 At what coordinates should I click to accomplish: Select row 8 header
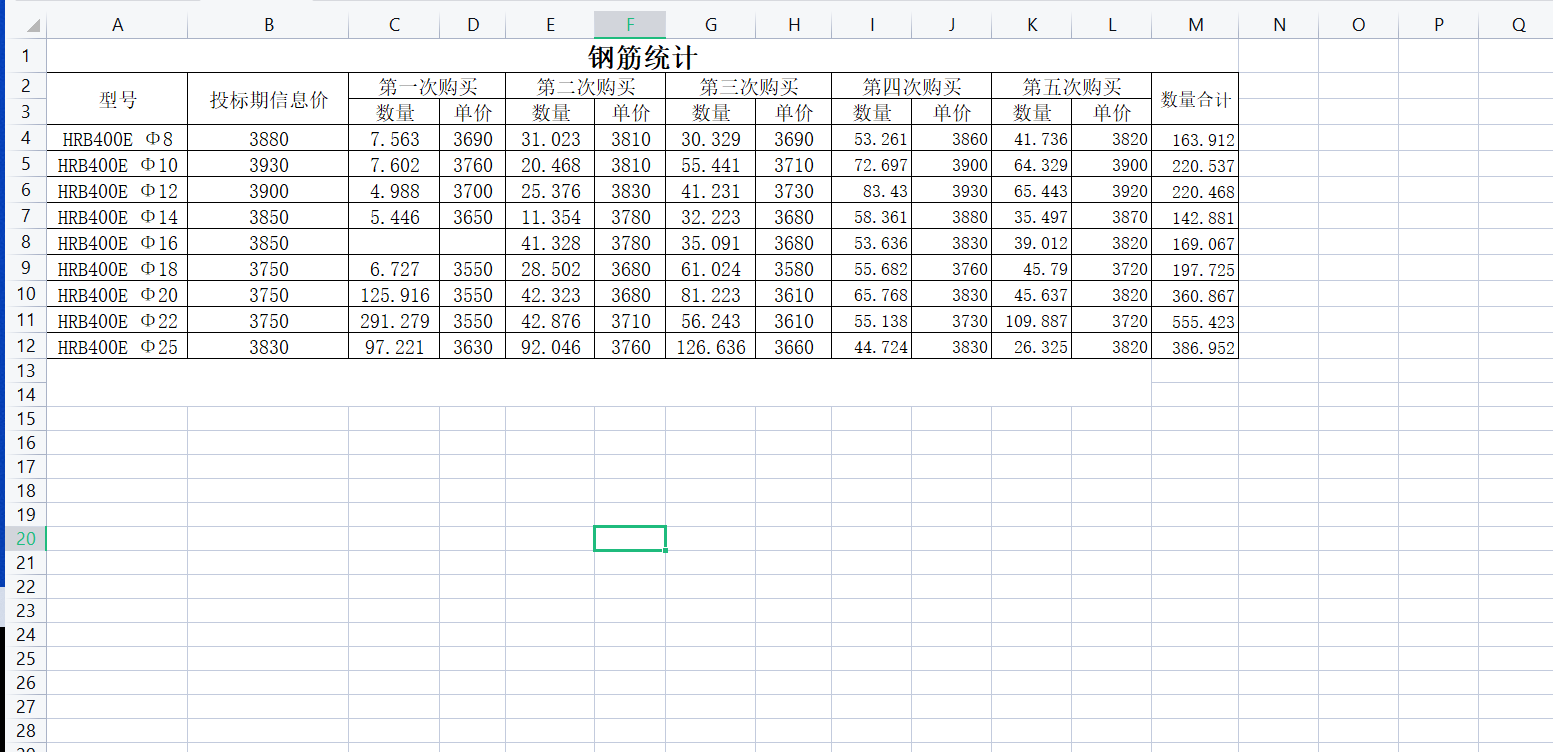26,242
